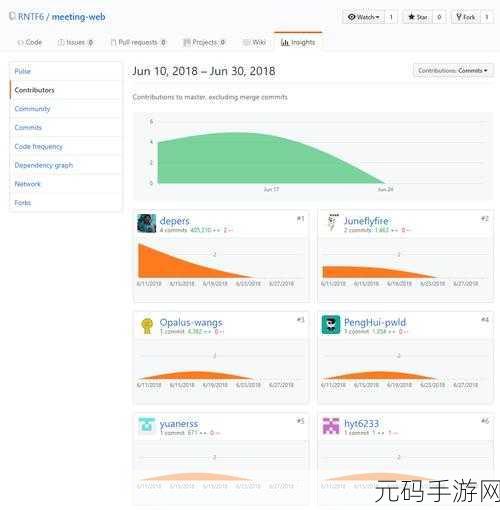Switch to the Projects tab

(204, 42)
